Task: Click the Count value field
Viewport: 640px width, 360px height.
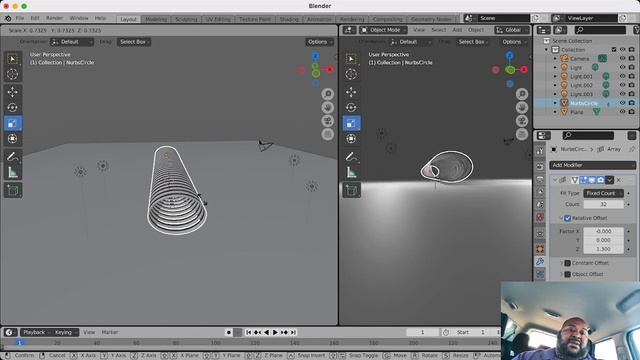Action: 603,204
